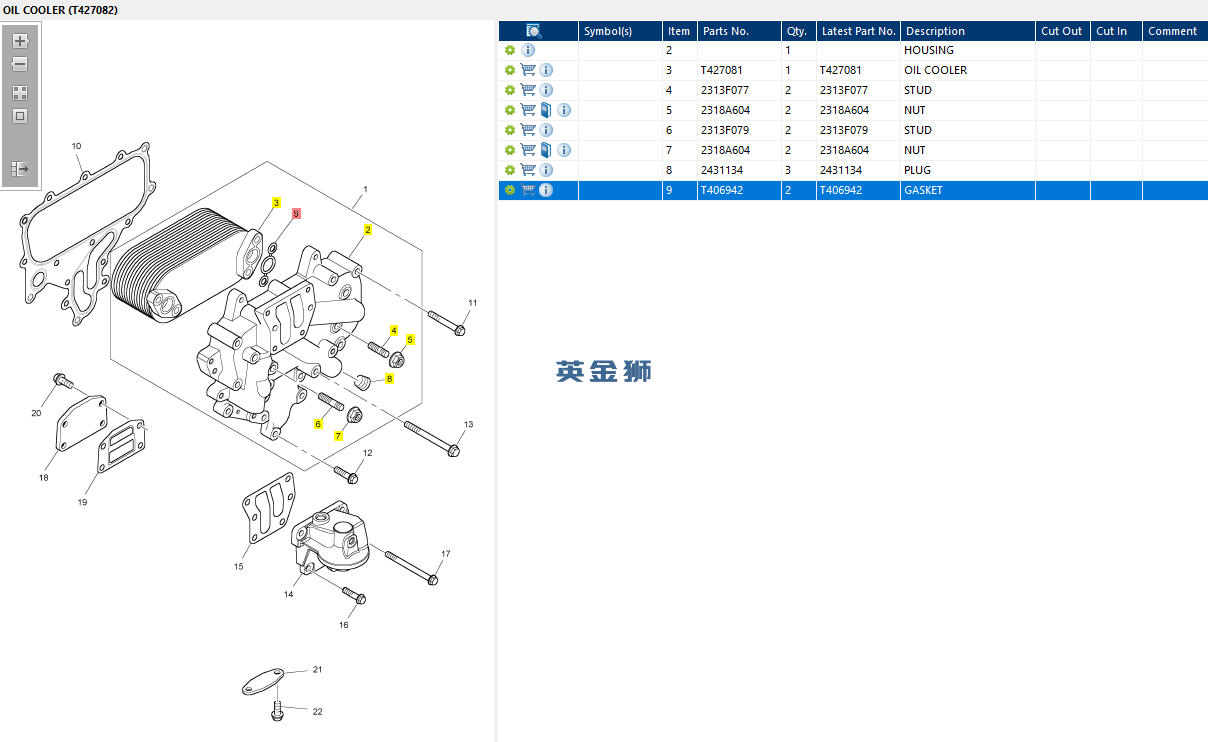Click the Cut Out column header
The width and height of the screenshot is (1208, 742).
point(1063,31)
